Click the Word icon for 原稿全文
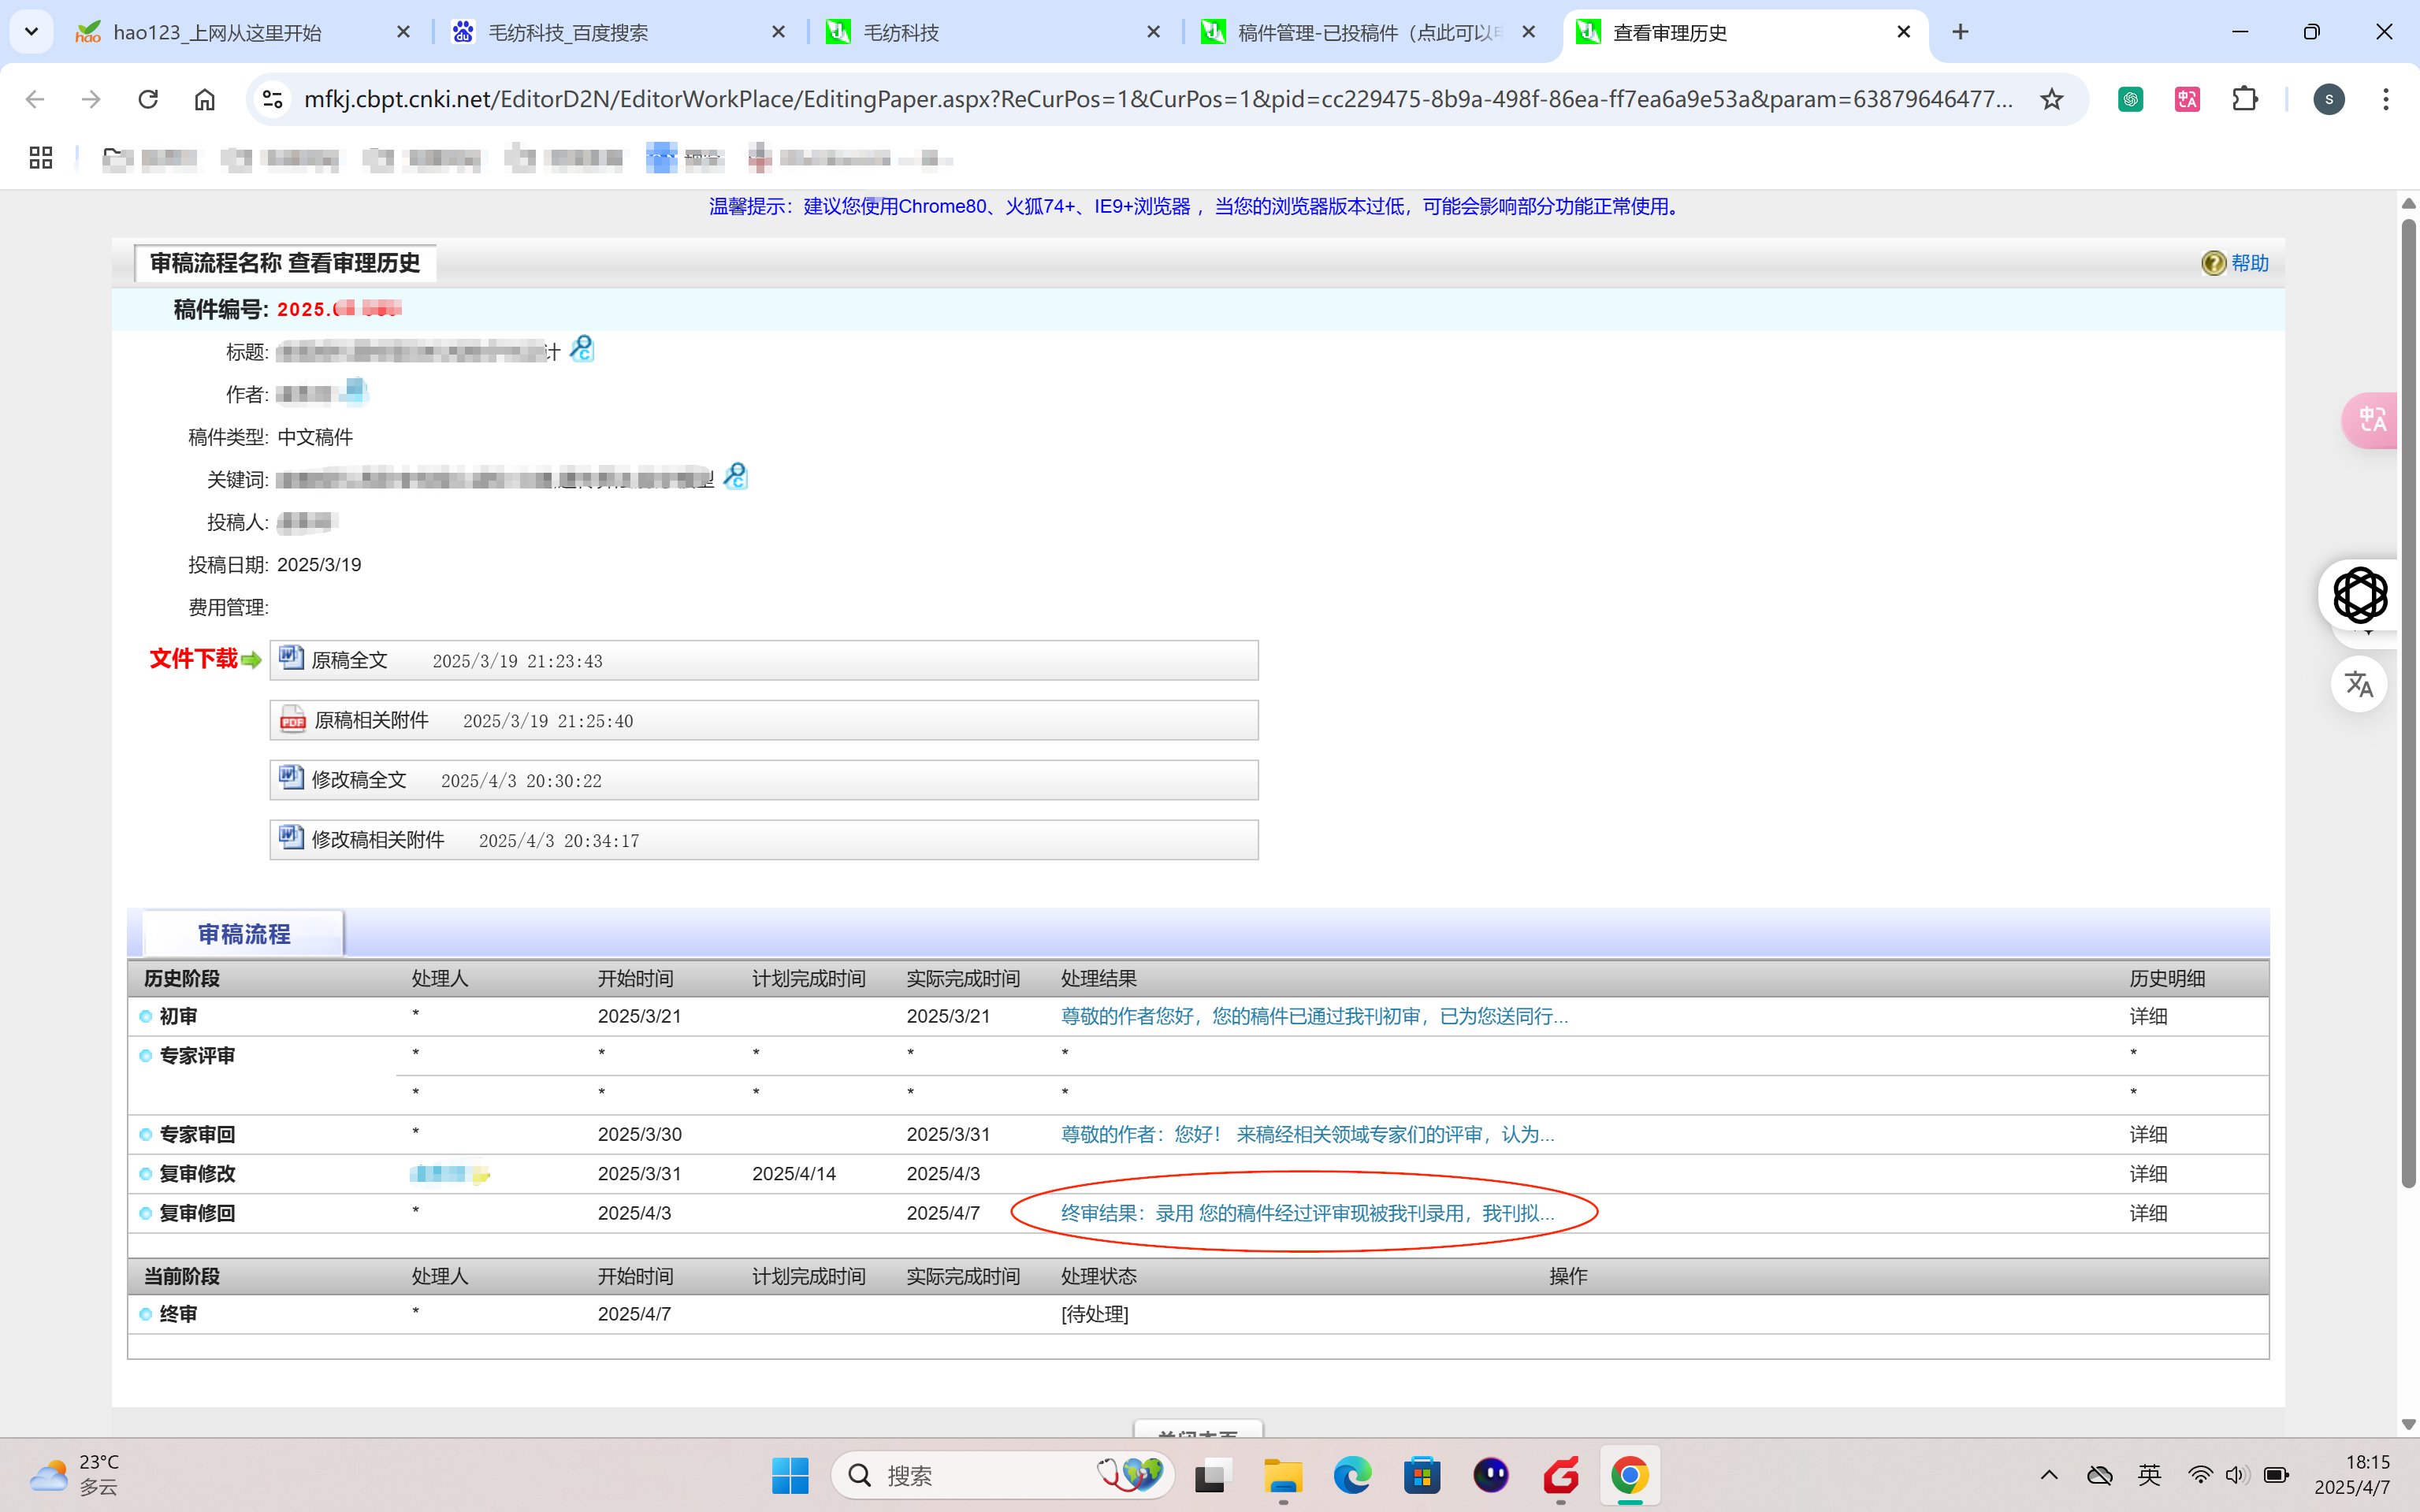Image resolution: width=2420 pixels, height=1512 pixels. tap(291, 658)
